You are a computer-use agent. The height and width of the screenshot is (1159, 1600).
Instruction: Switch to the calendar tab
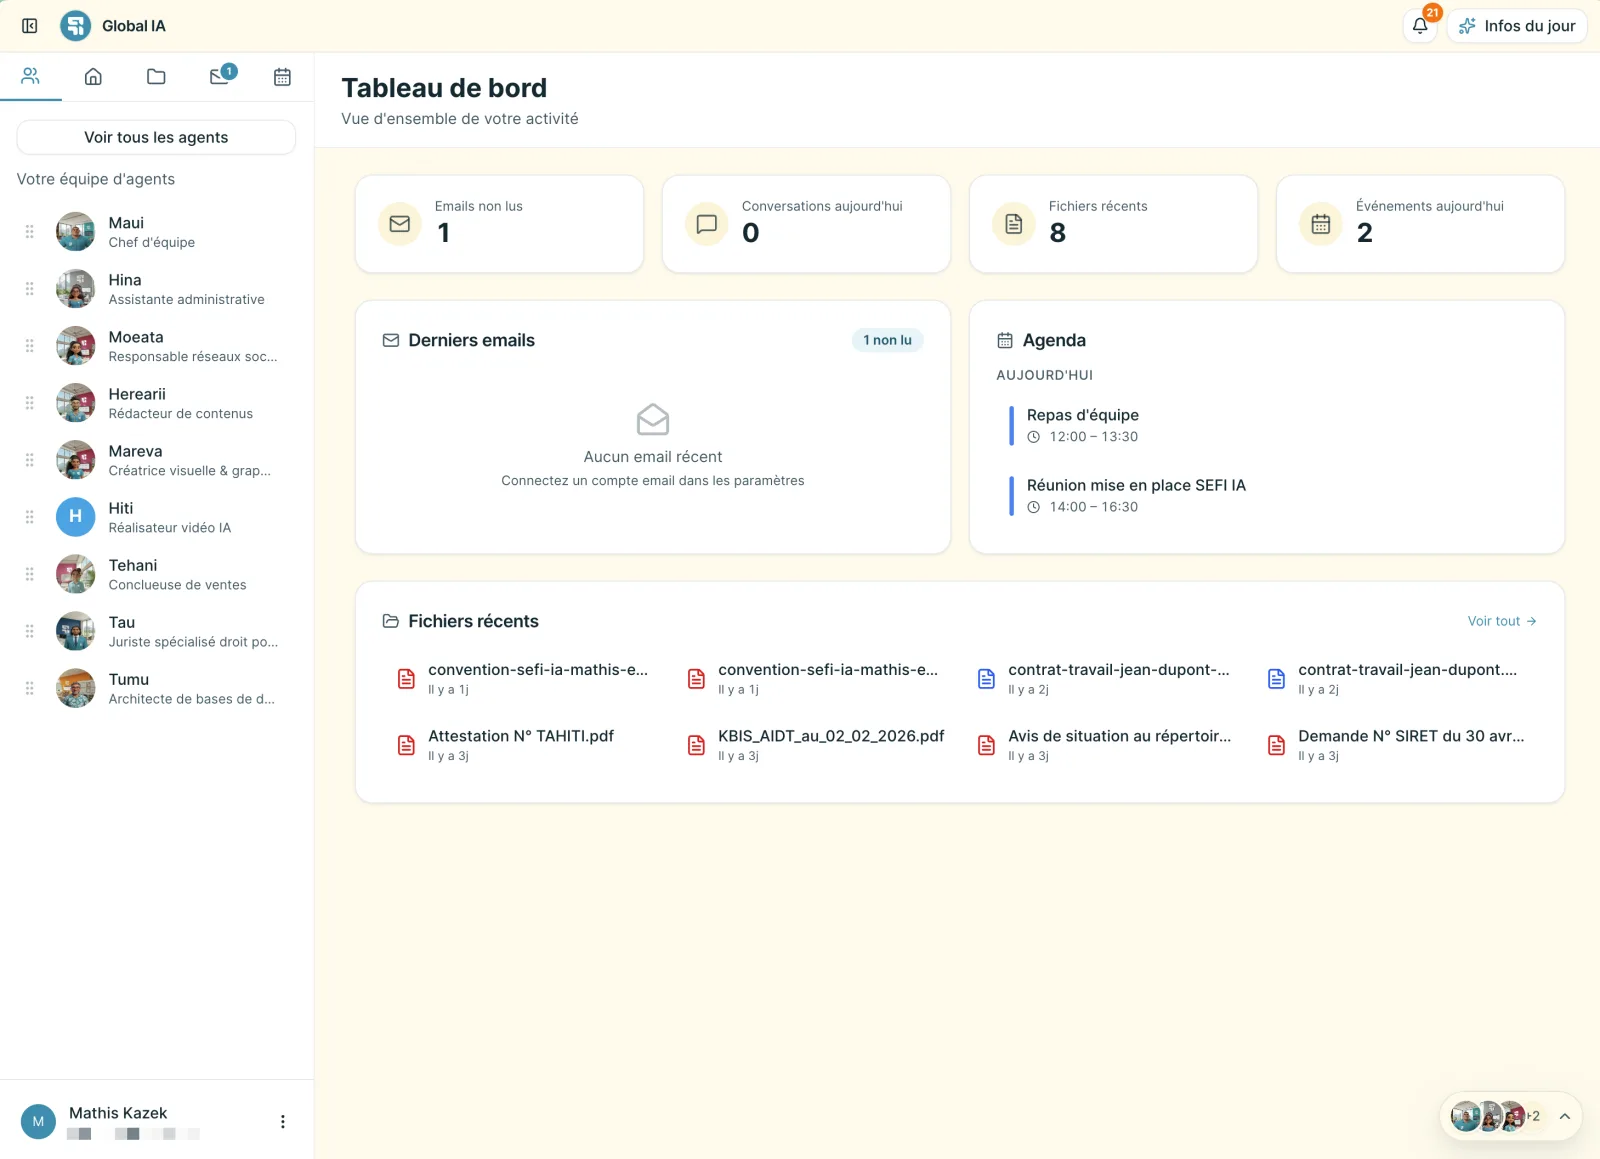(x=282, y=76)
